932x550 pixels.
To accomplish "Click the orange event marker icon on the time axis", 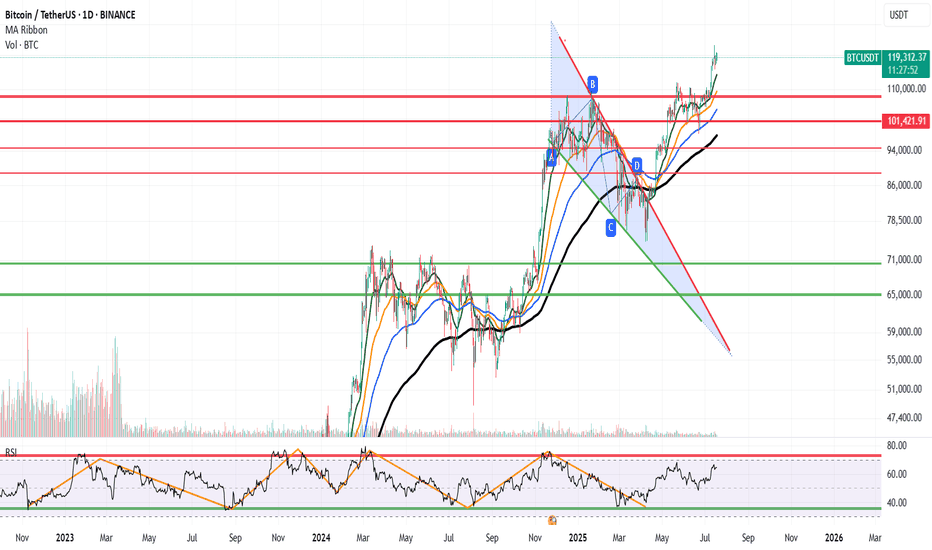I will click(552, 520).
